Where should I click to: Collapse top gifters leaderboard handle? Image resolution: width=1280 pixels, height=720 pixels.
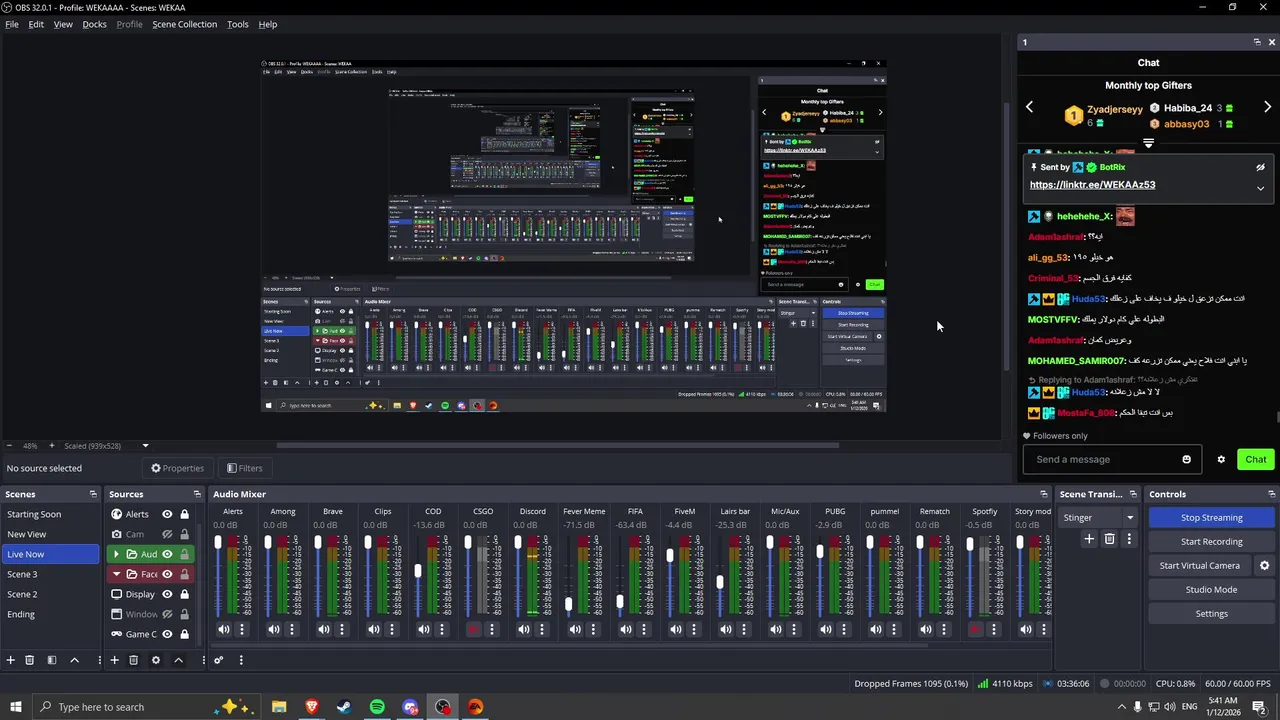(1148, 143)
